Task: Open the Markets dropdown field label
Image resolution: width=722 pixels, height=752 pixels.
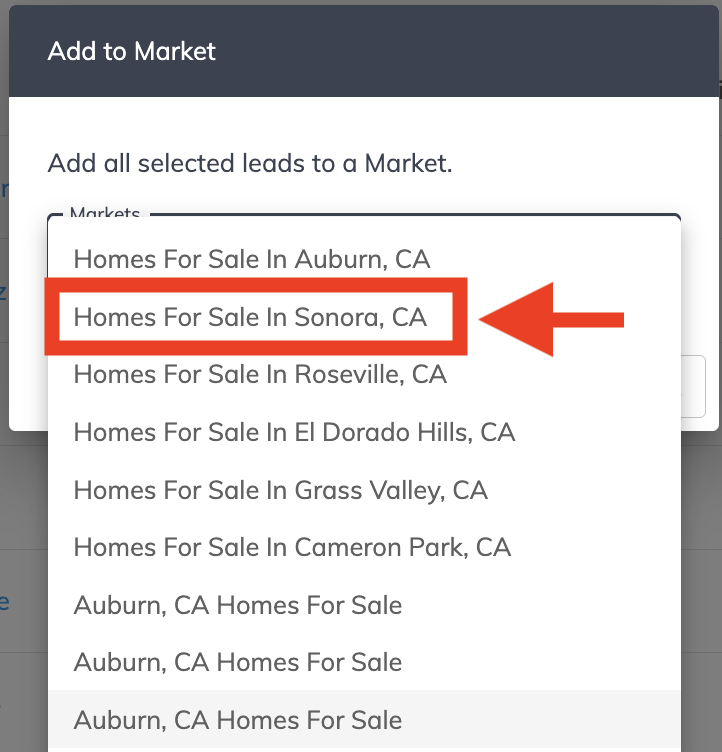Action: click(x=105, y=212)
